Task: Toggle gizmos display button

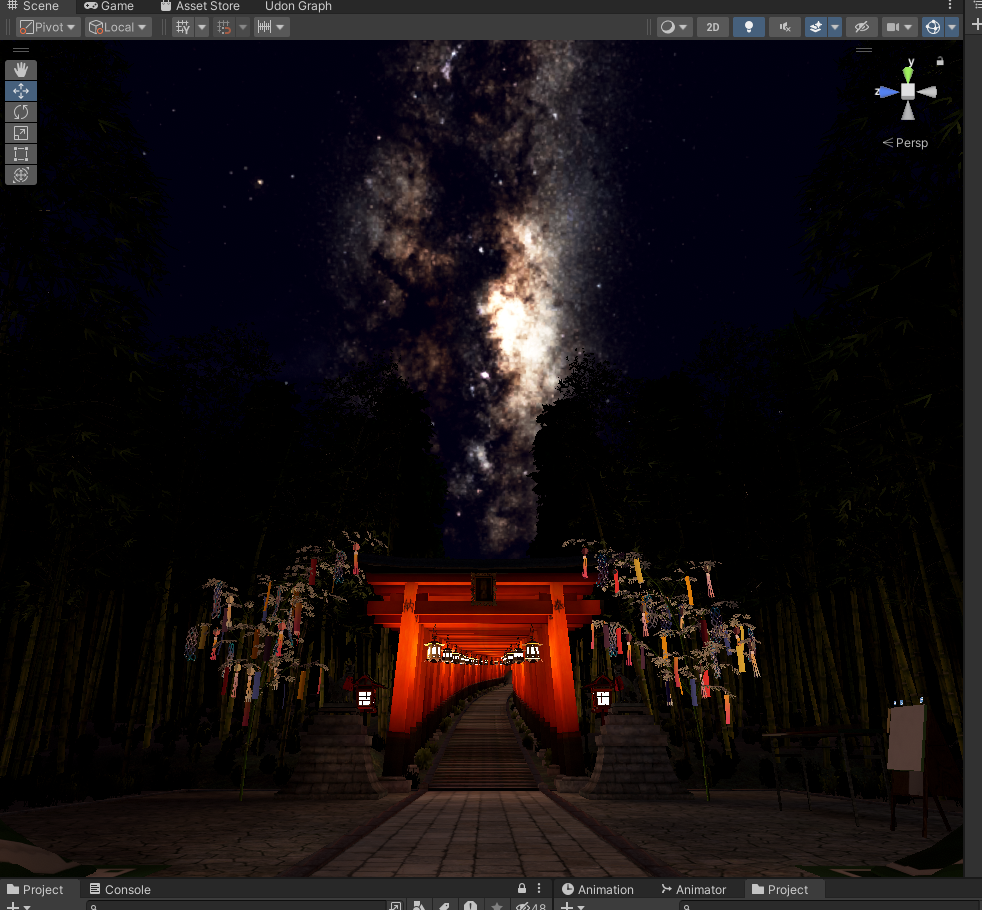Action: 933,27
